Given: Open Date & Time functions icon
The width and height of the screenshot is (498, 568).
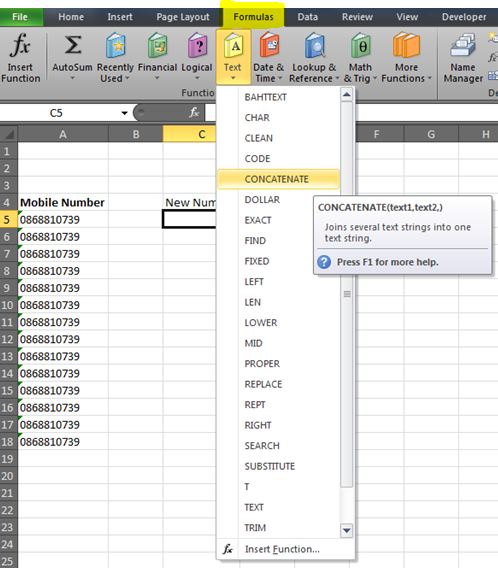Looking at the screenshot, I should (x=269, y=45).
